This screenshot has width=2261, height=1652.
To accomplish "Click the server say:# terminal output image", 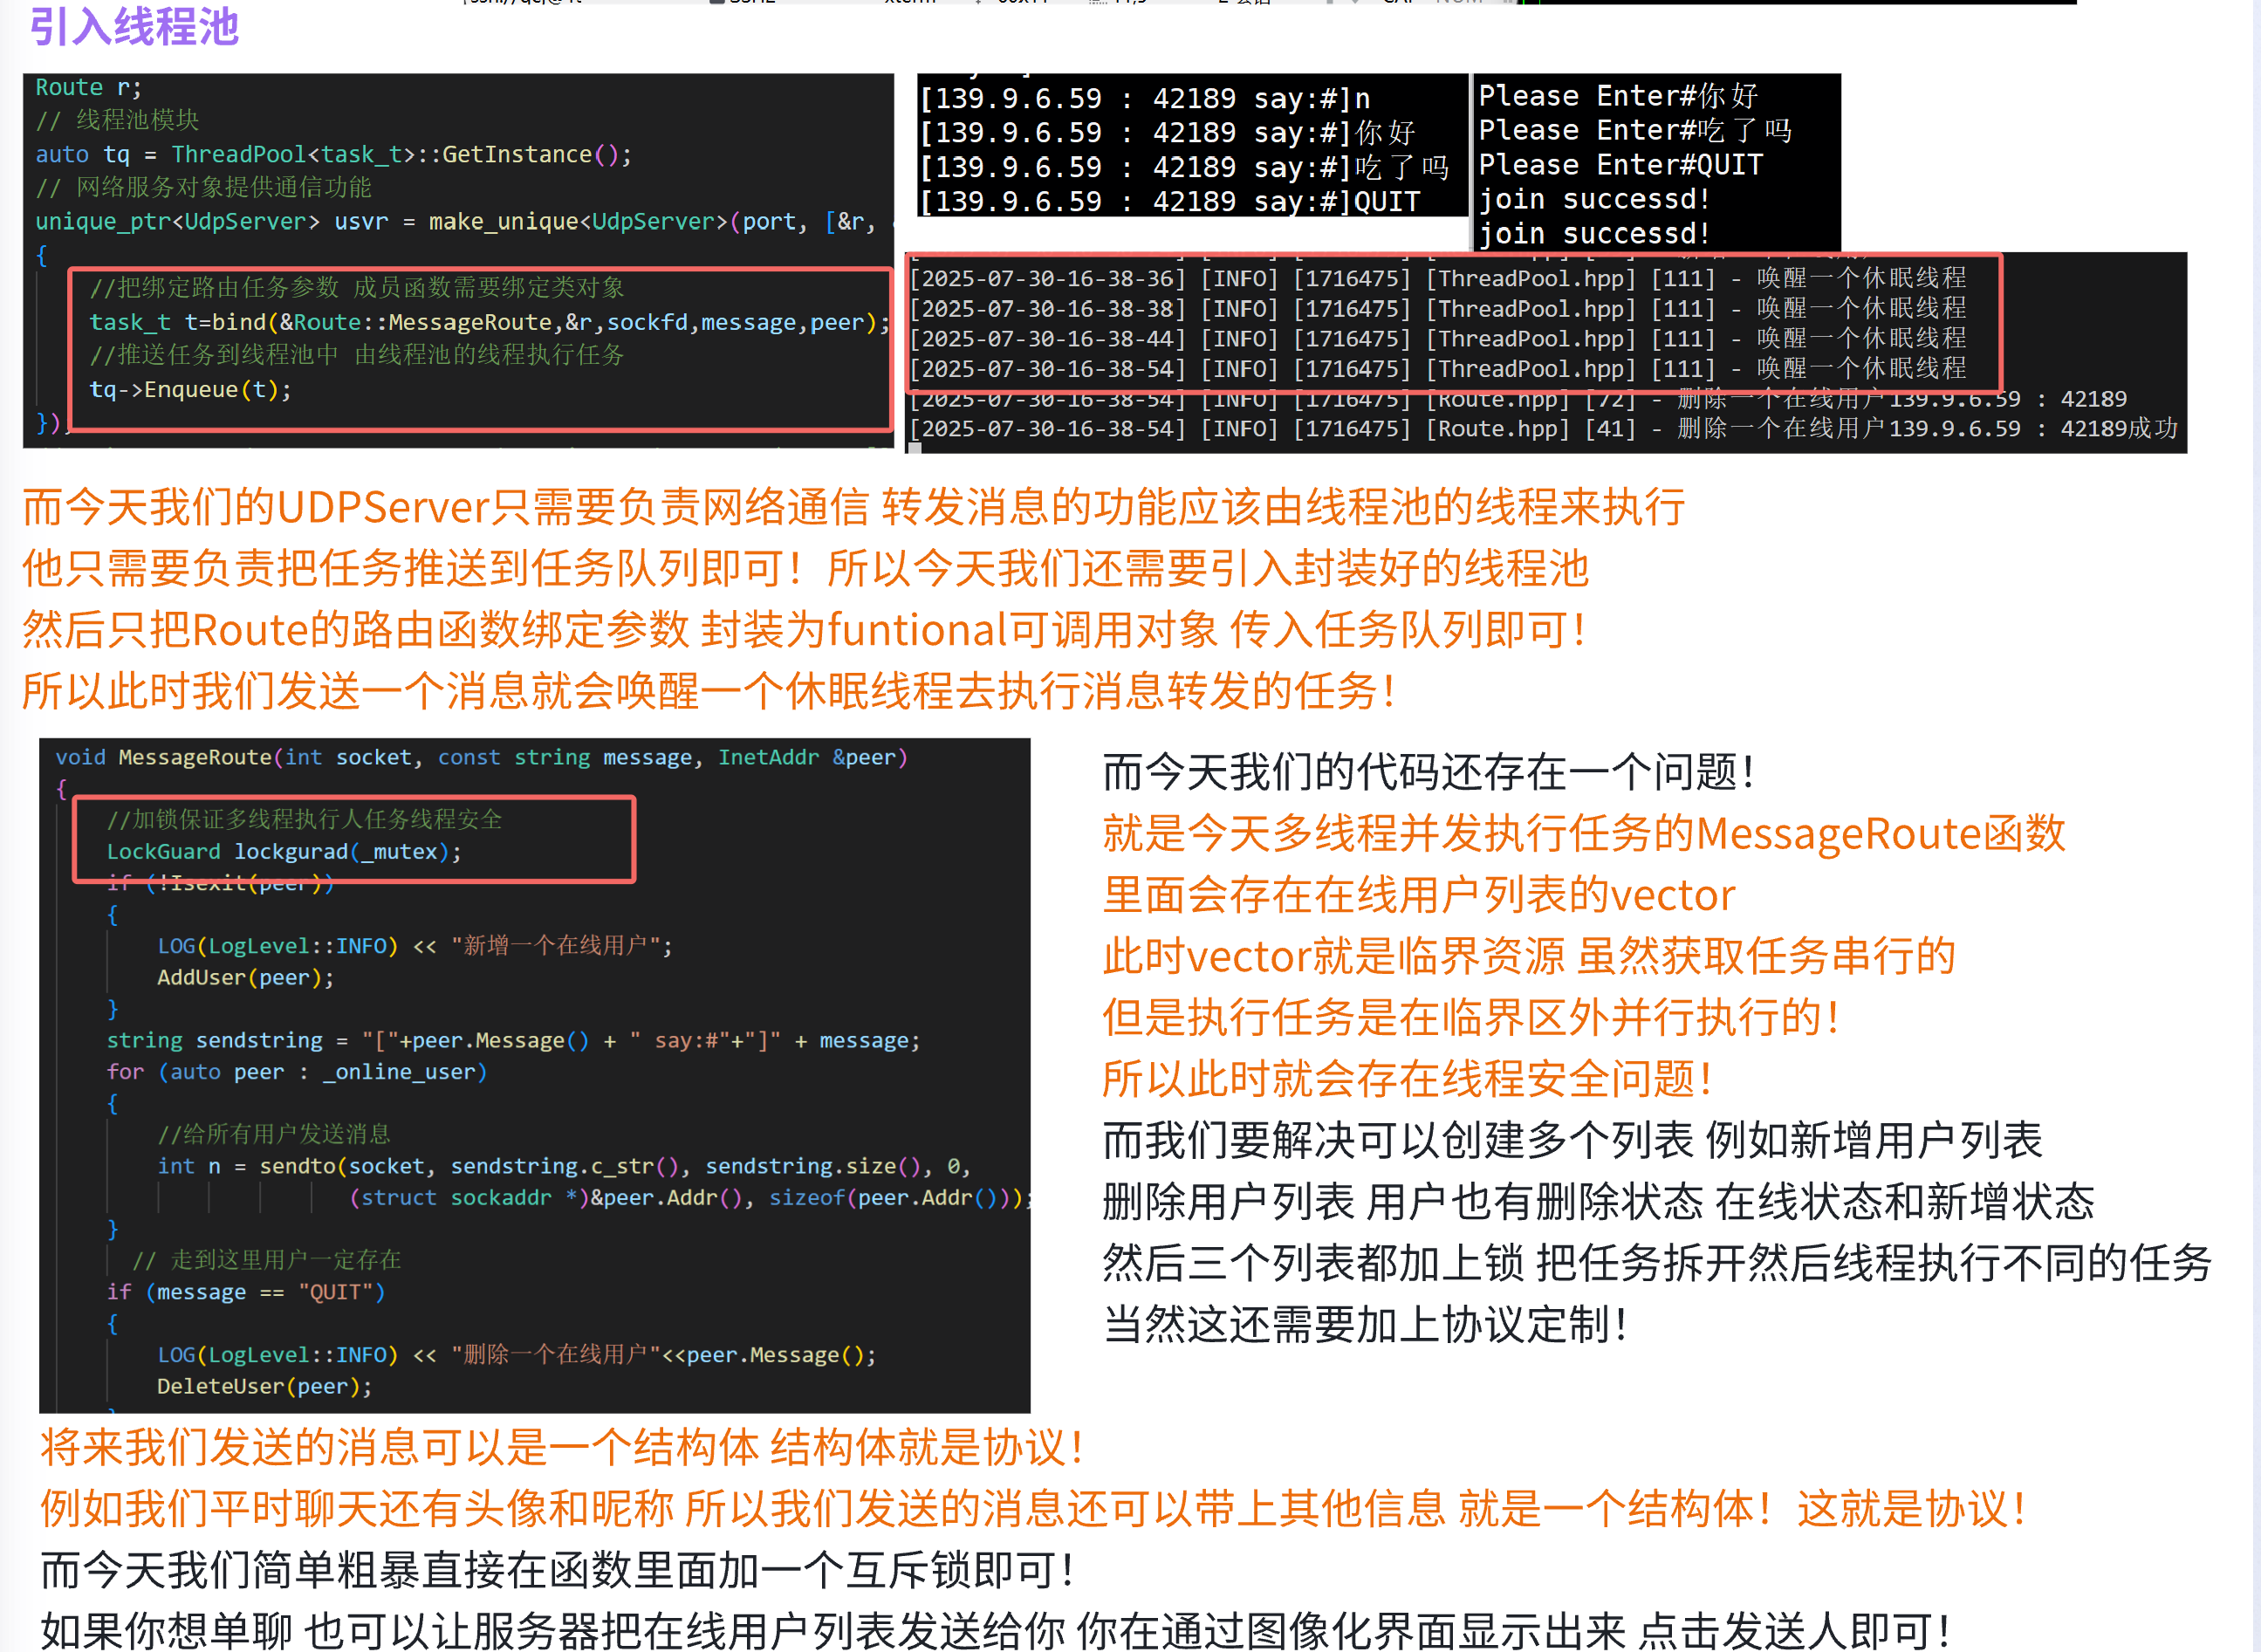I will pos(1191,147).
